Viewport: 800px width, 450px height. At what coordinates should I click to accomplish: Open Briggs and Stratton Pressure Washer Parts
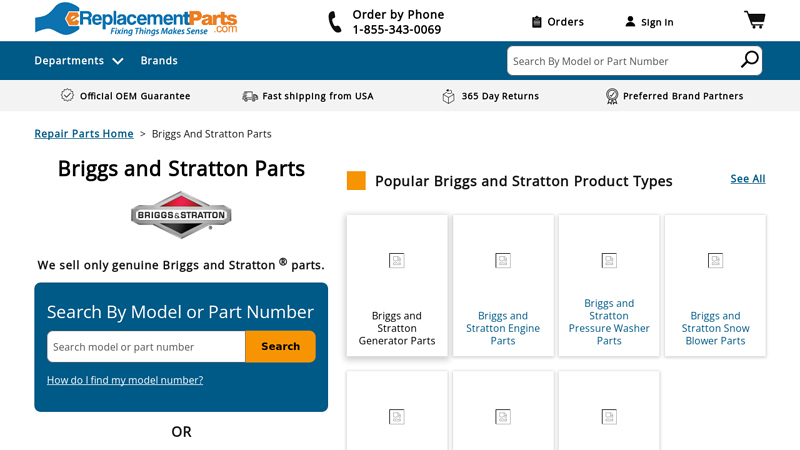pos(609,322)
